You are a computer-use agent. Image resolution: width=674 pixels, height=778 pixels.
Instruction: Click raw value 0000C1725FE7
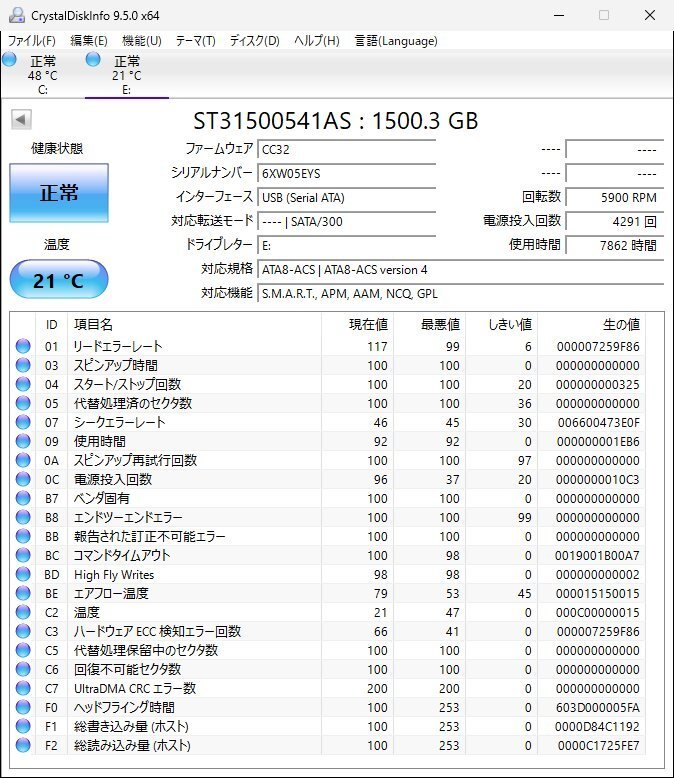pyautogui.click(x=599, y=746)
